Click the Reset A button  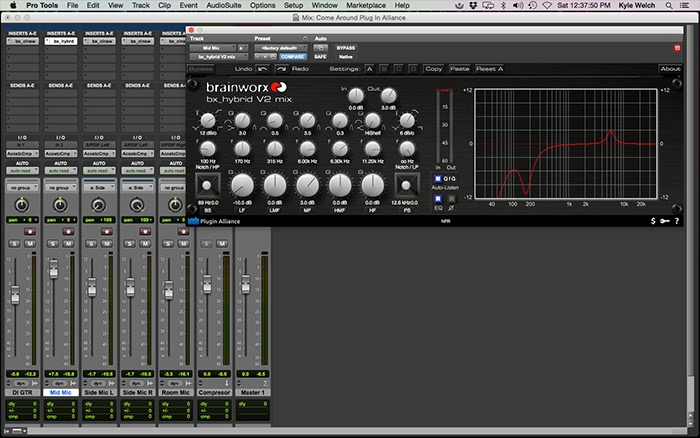point(489,69)
